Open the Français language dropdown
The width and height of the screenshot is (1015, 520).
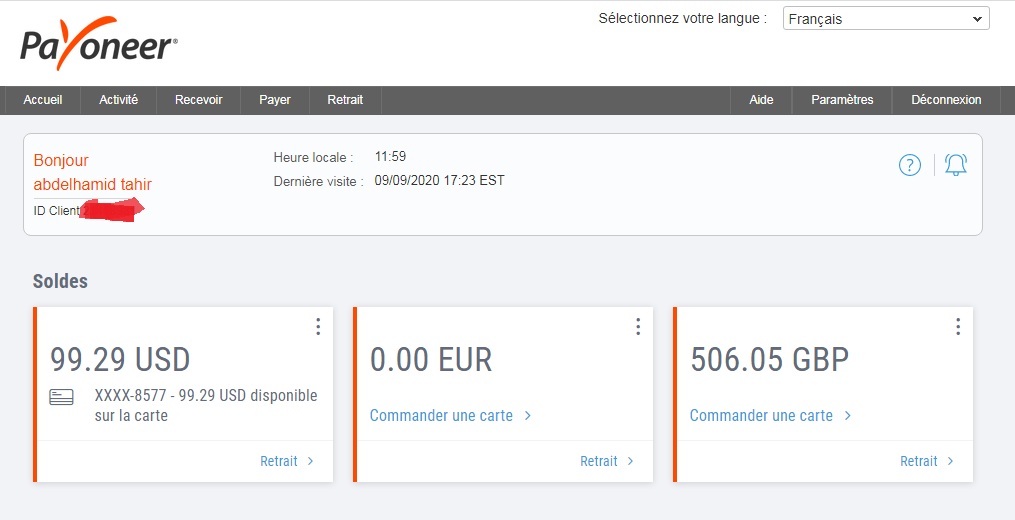(886, 19)
